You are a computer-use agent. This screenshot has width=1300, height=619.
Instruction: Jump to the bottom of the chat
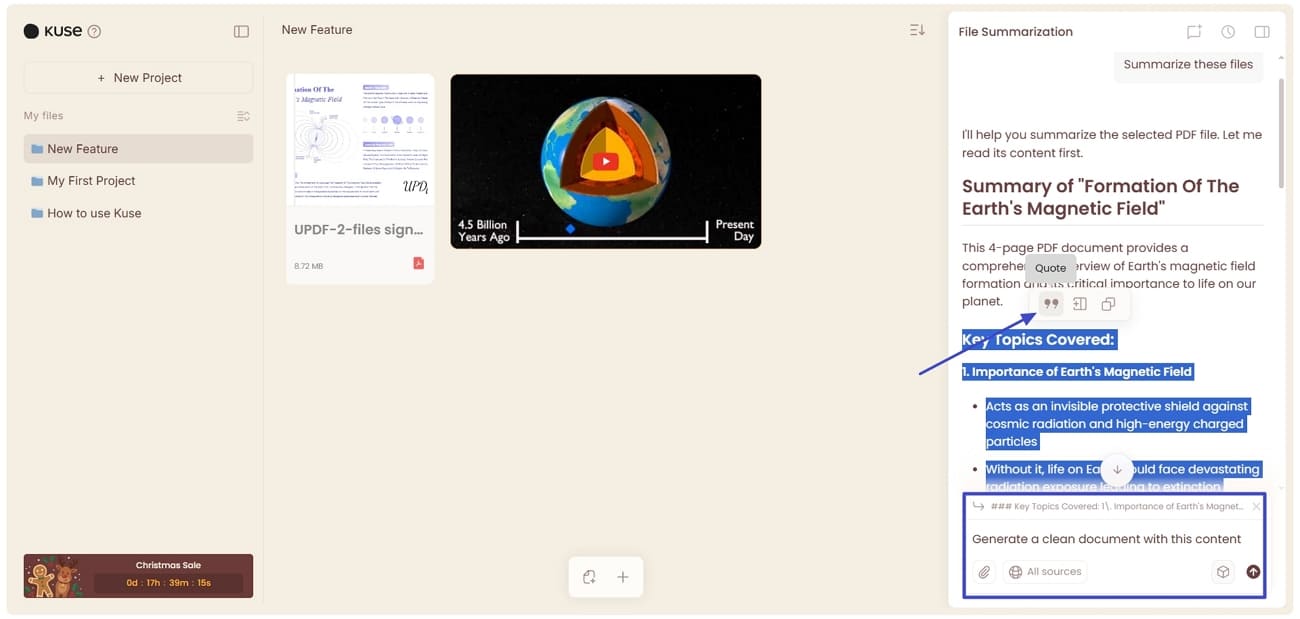[x=1117, y=469]
